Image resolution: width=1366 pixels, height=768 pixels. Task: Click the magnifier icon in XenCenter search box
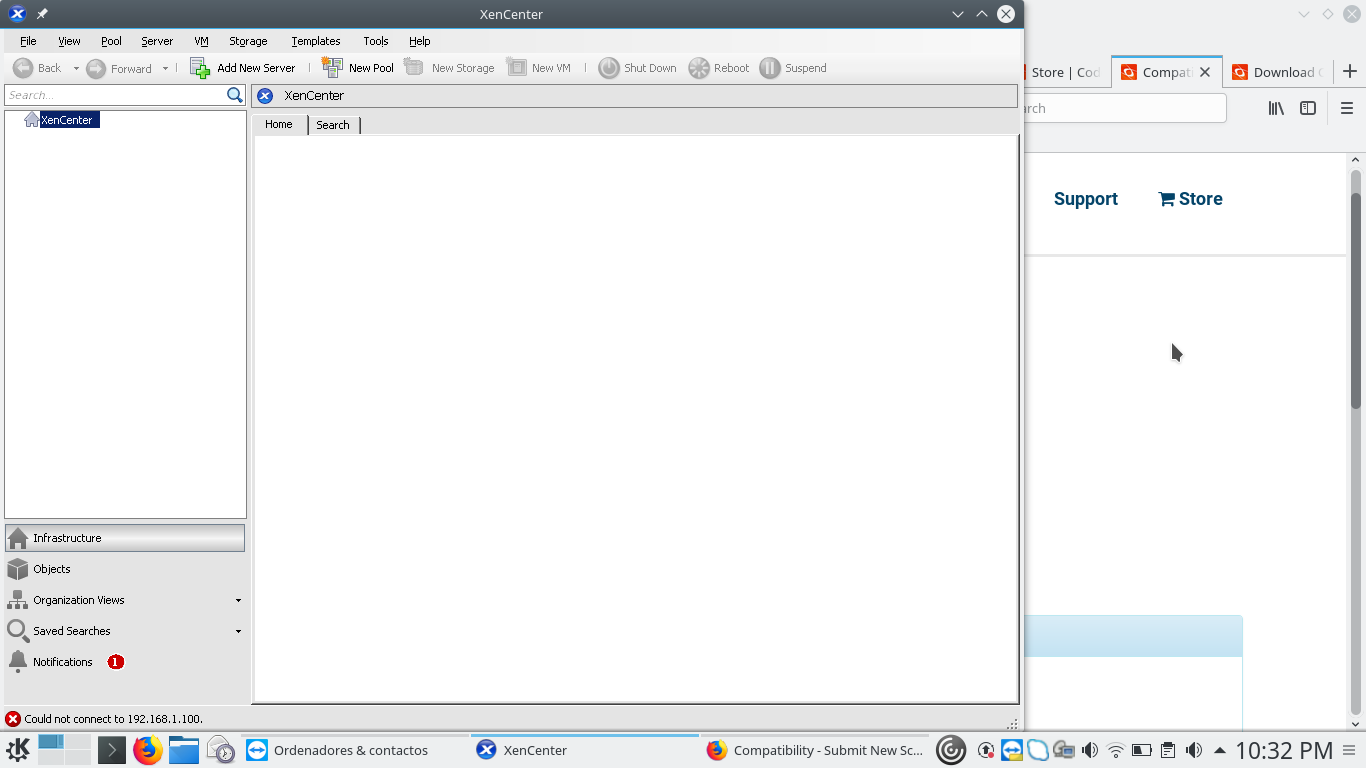point(235,95)
